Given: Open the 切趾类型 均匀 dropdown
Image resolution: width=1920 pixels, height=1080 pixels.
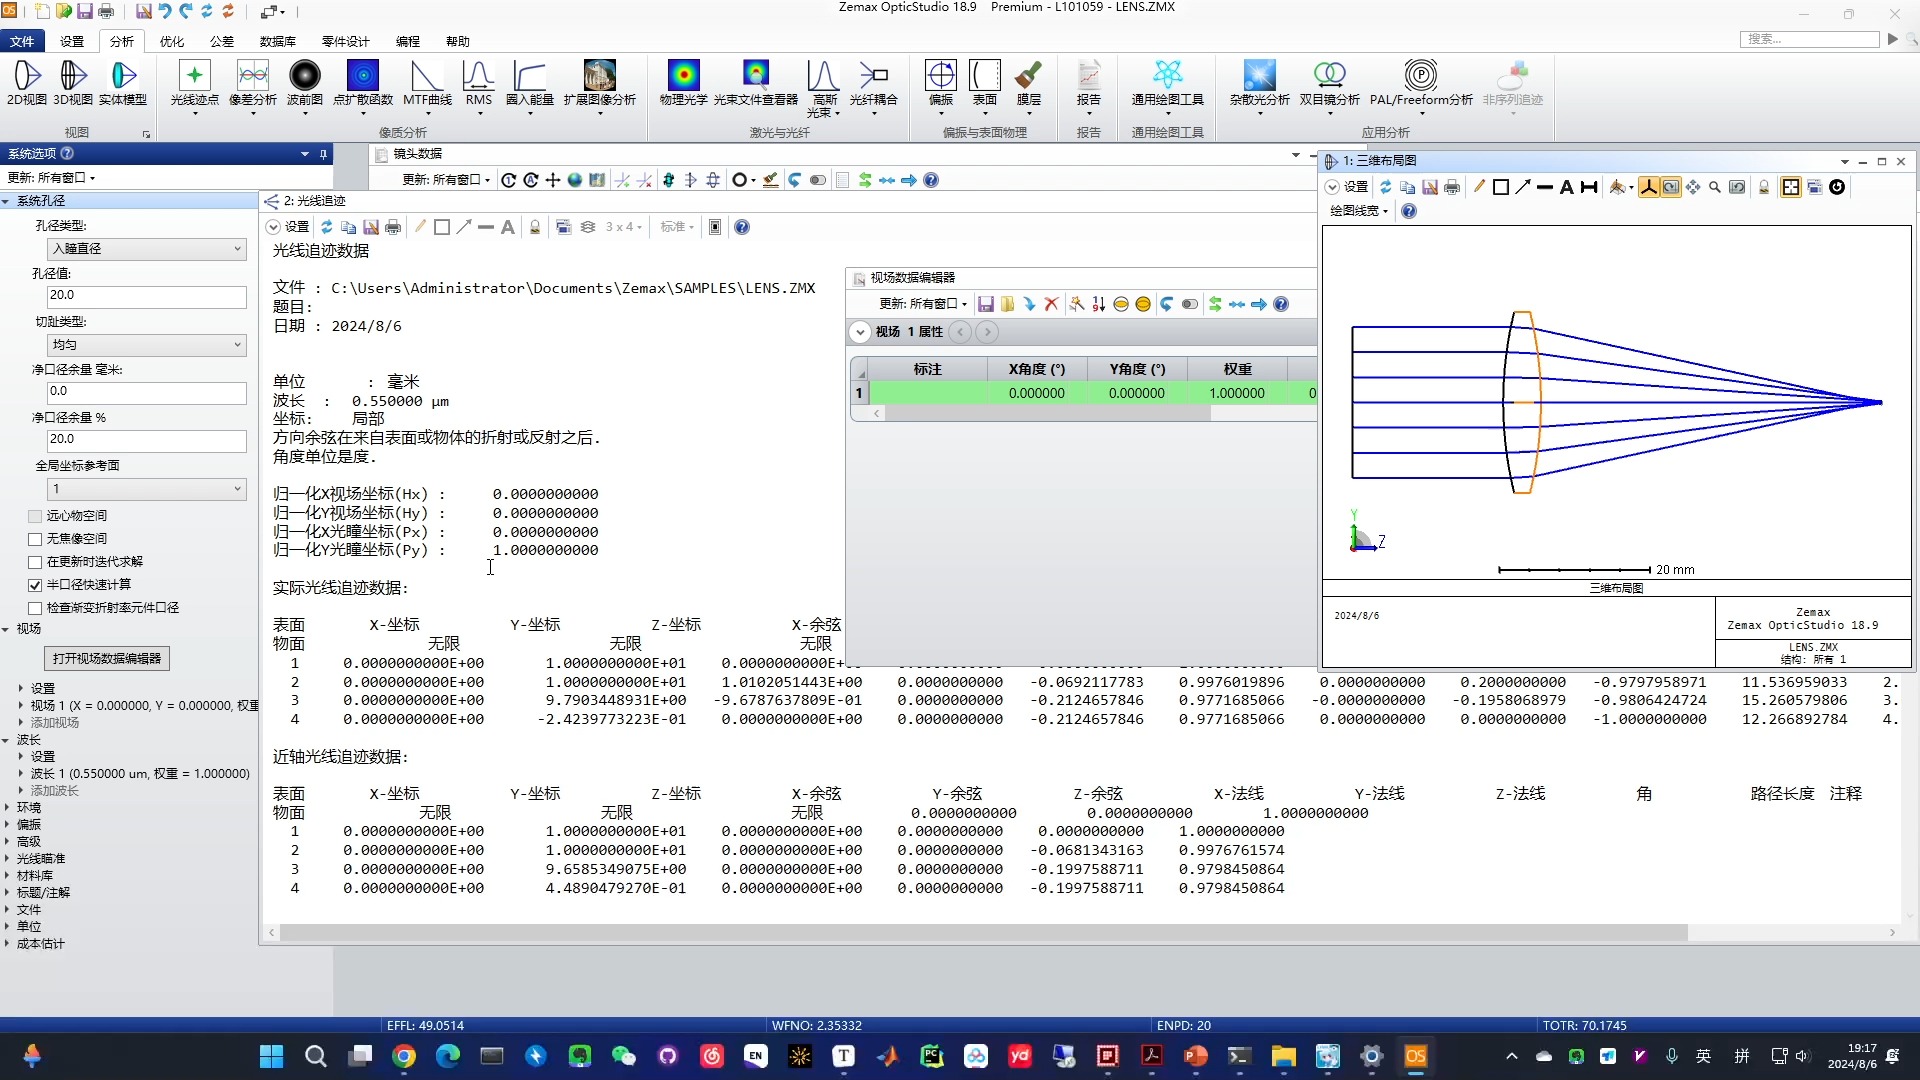Looking at the screenshot, I should (x=146, y=345).
